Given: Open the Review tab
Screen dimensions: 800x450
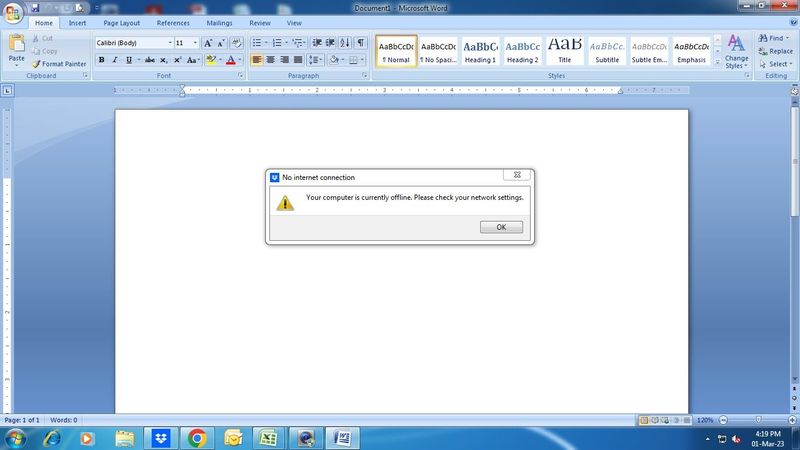Looking at the screenshot, I should tap(260, 23).
